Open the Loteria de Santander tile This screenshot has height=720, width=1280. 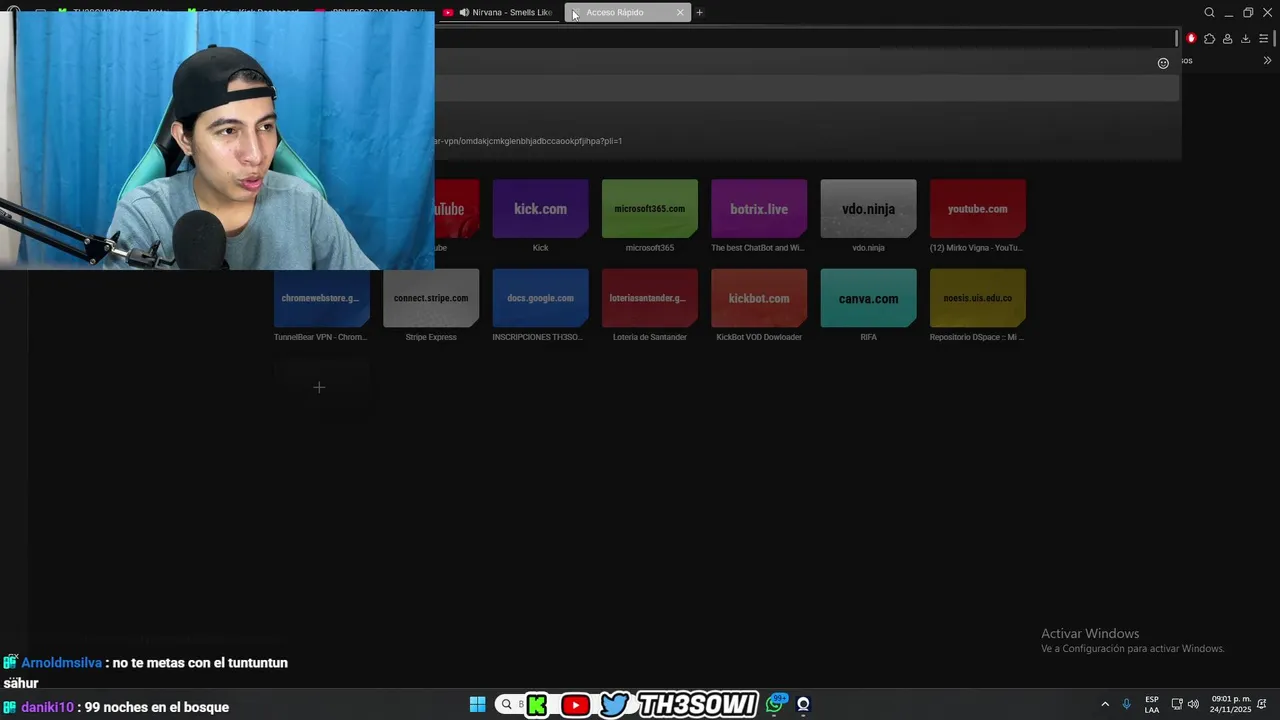coord(650,298)
